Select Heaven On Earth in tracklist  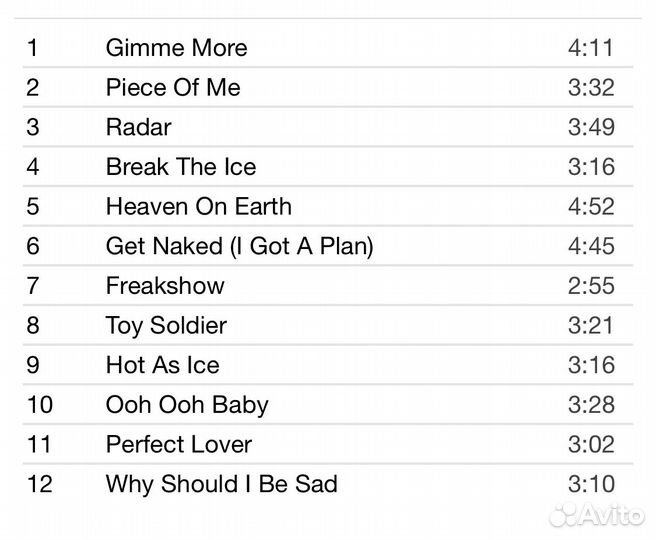pos(199,207)
